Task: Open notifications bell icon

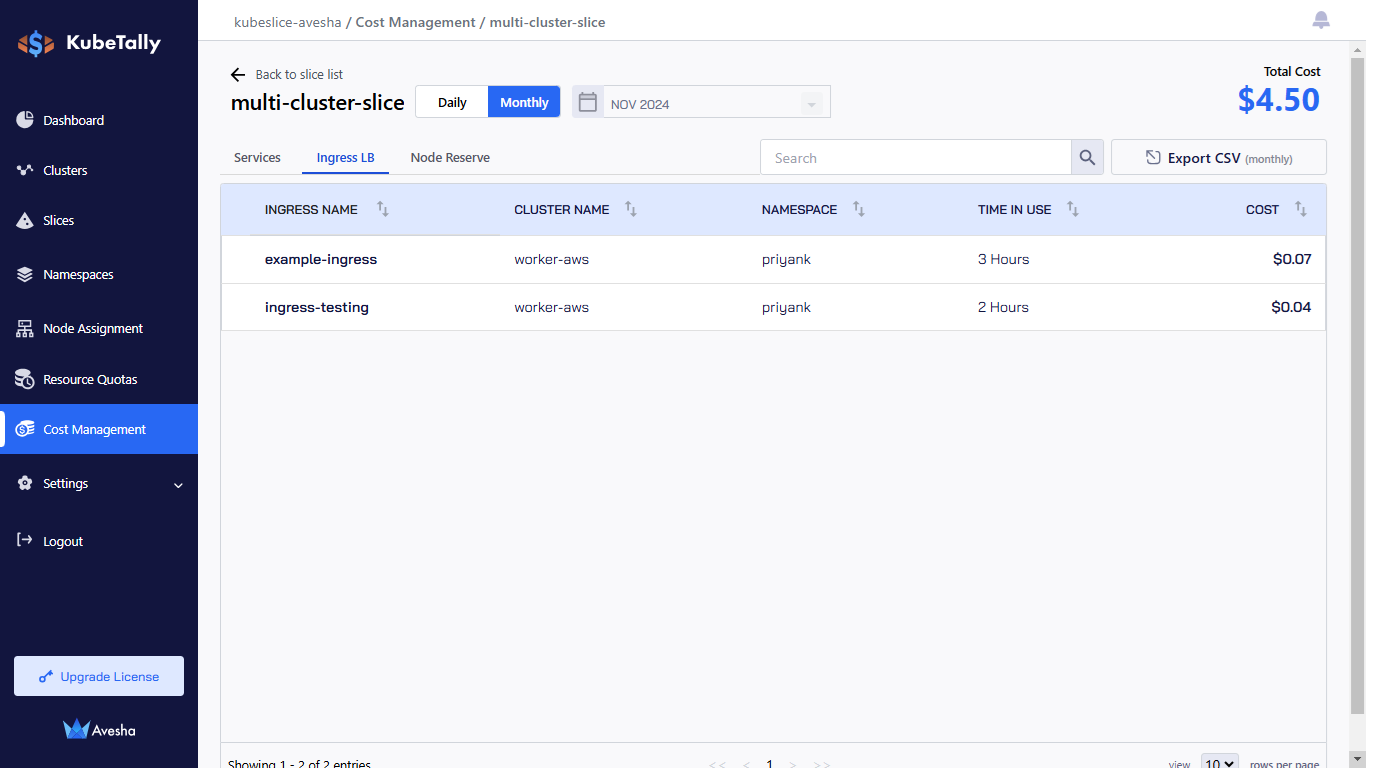Action: [1321, 20]
